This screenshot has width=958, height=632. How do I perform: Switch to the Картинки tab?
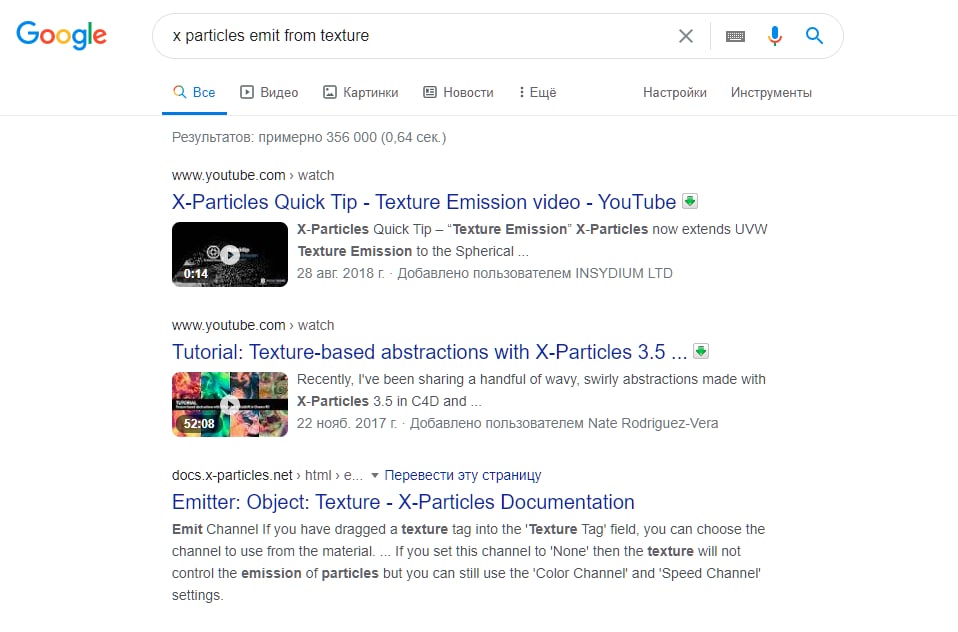pos(360,92)
